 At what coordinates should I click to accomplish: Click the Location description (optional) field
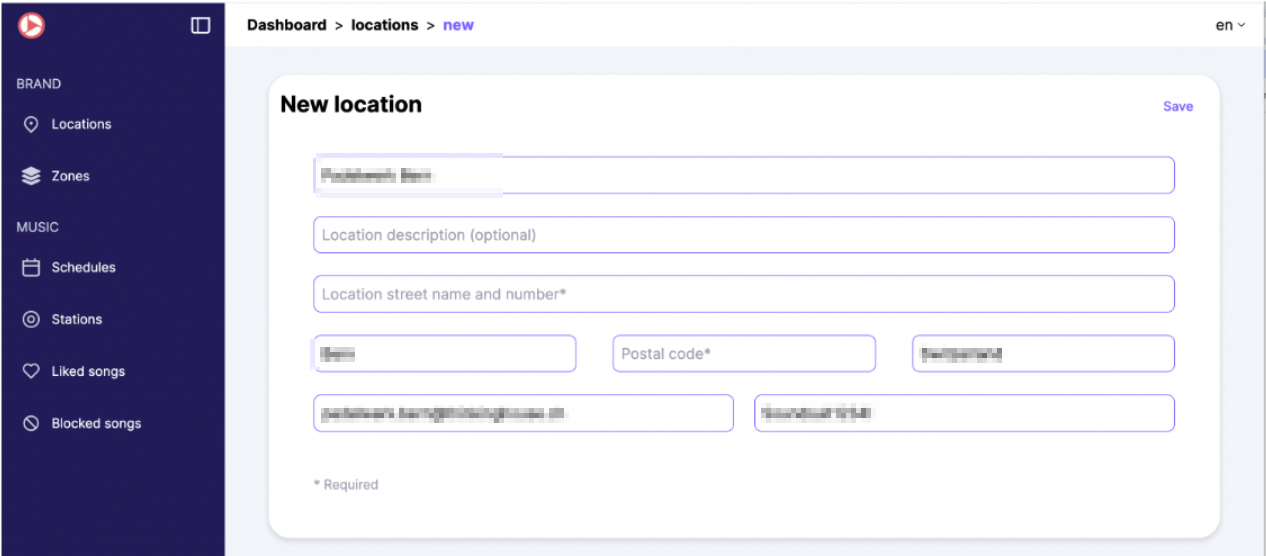tap(743, 235)
